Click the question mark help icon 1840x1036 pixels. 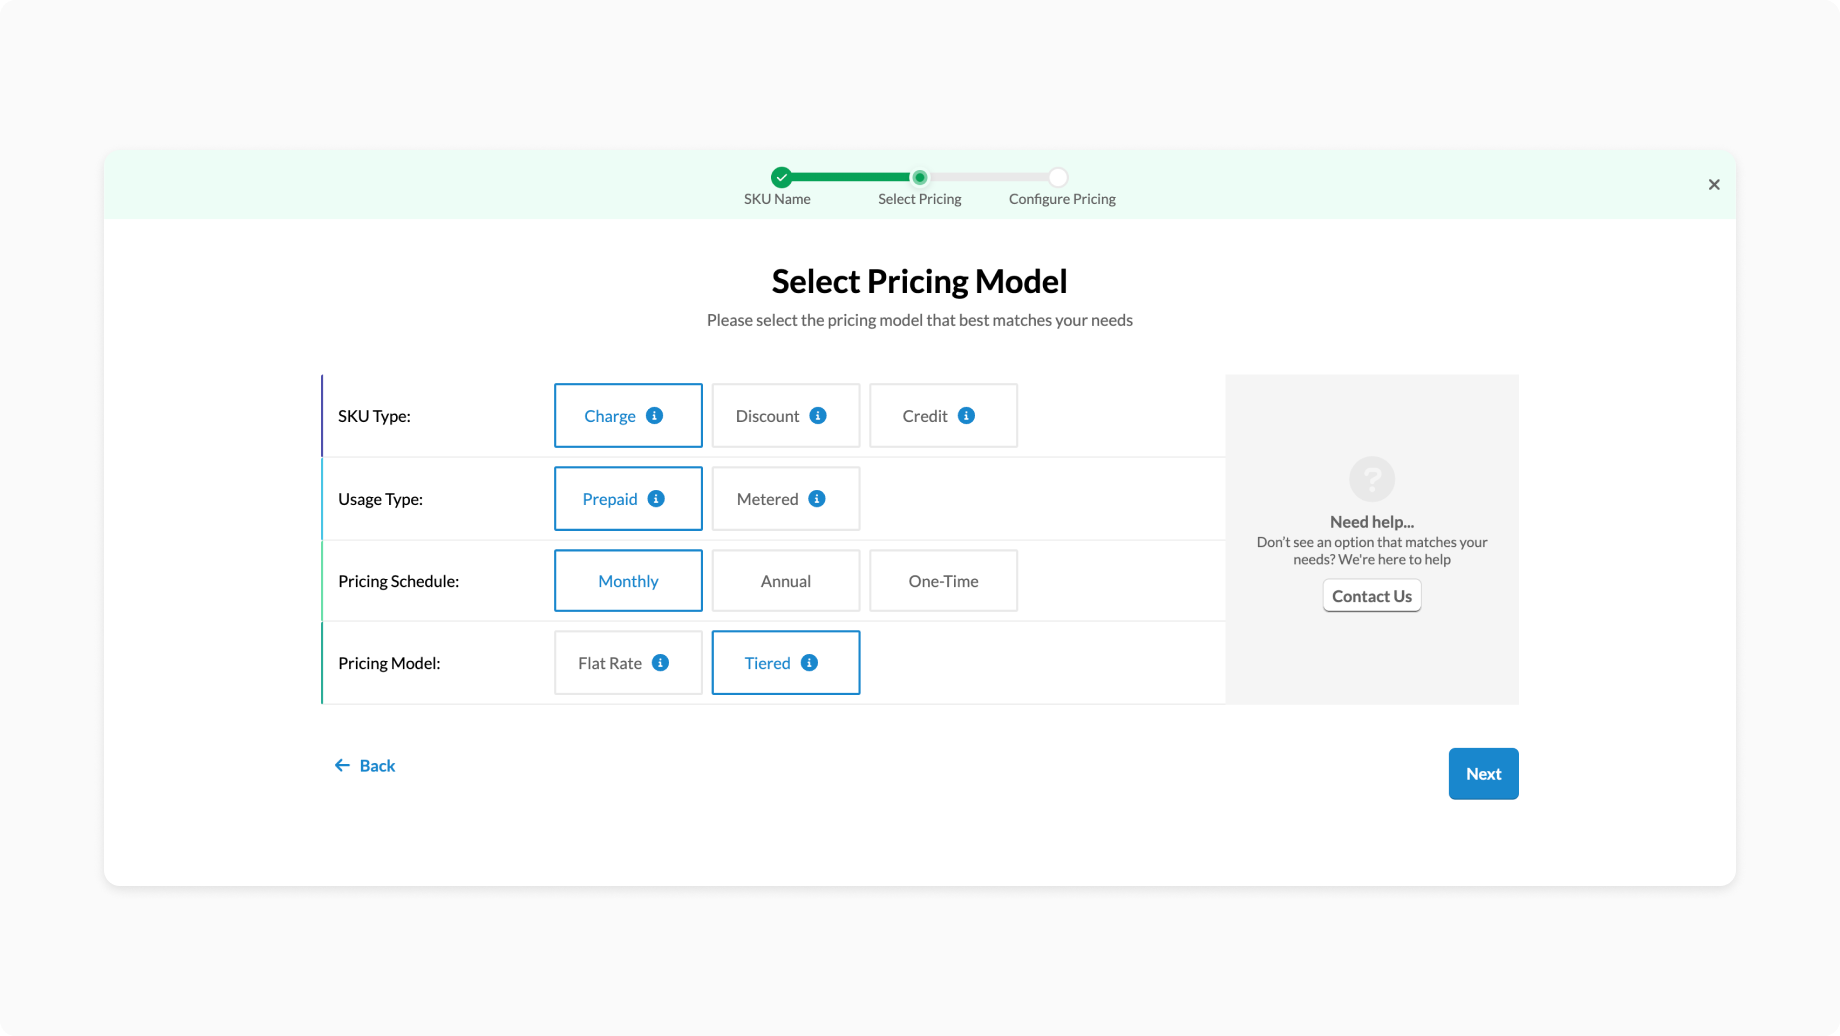click(x=1371, y=479)
